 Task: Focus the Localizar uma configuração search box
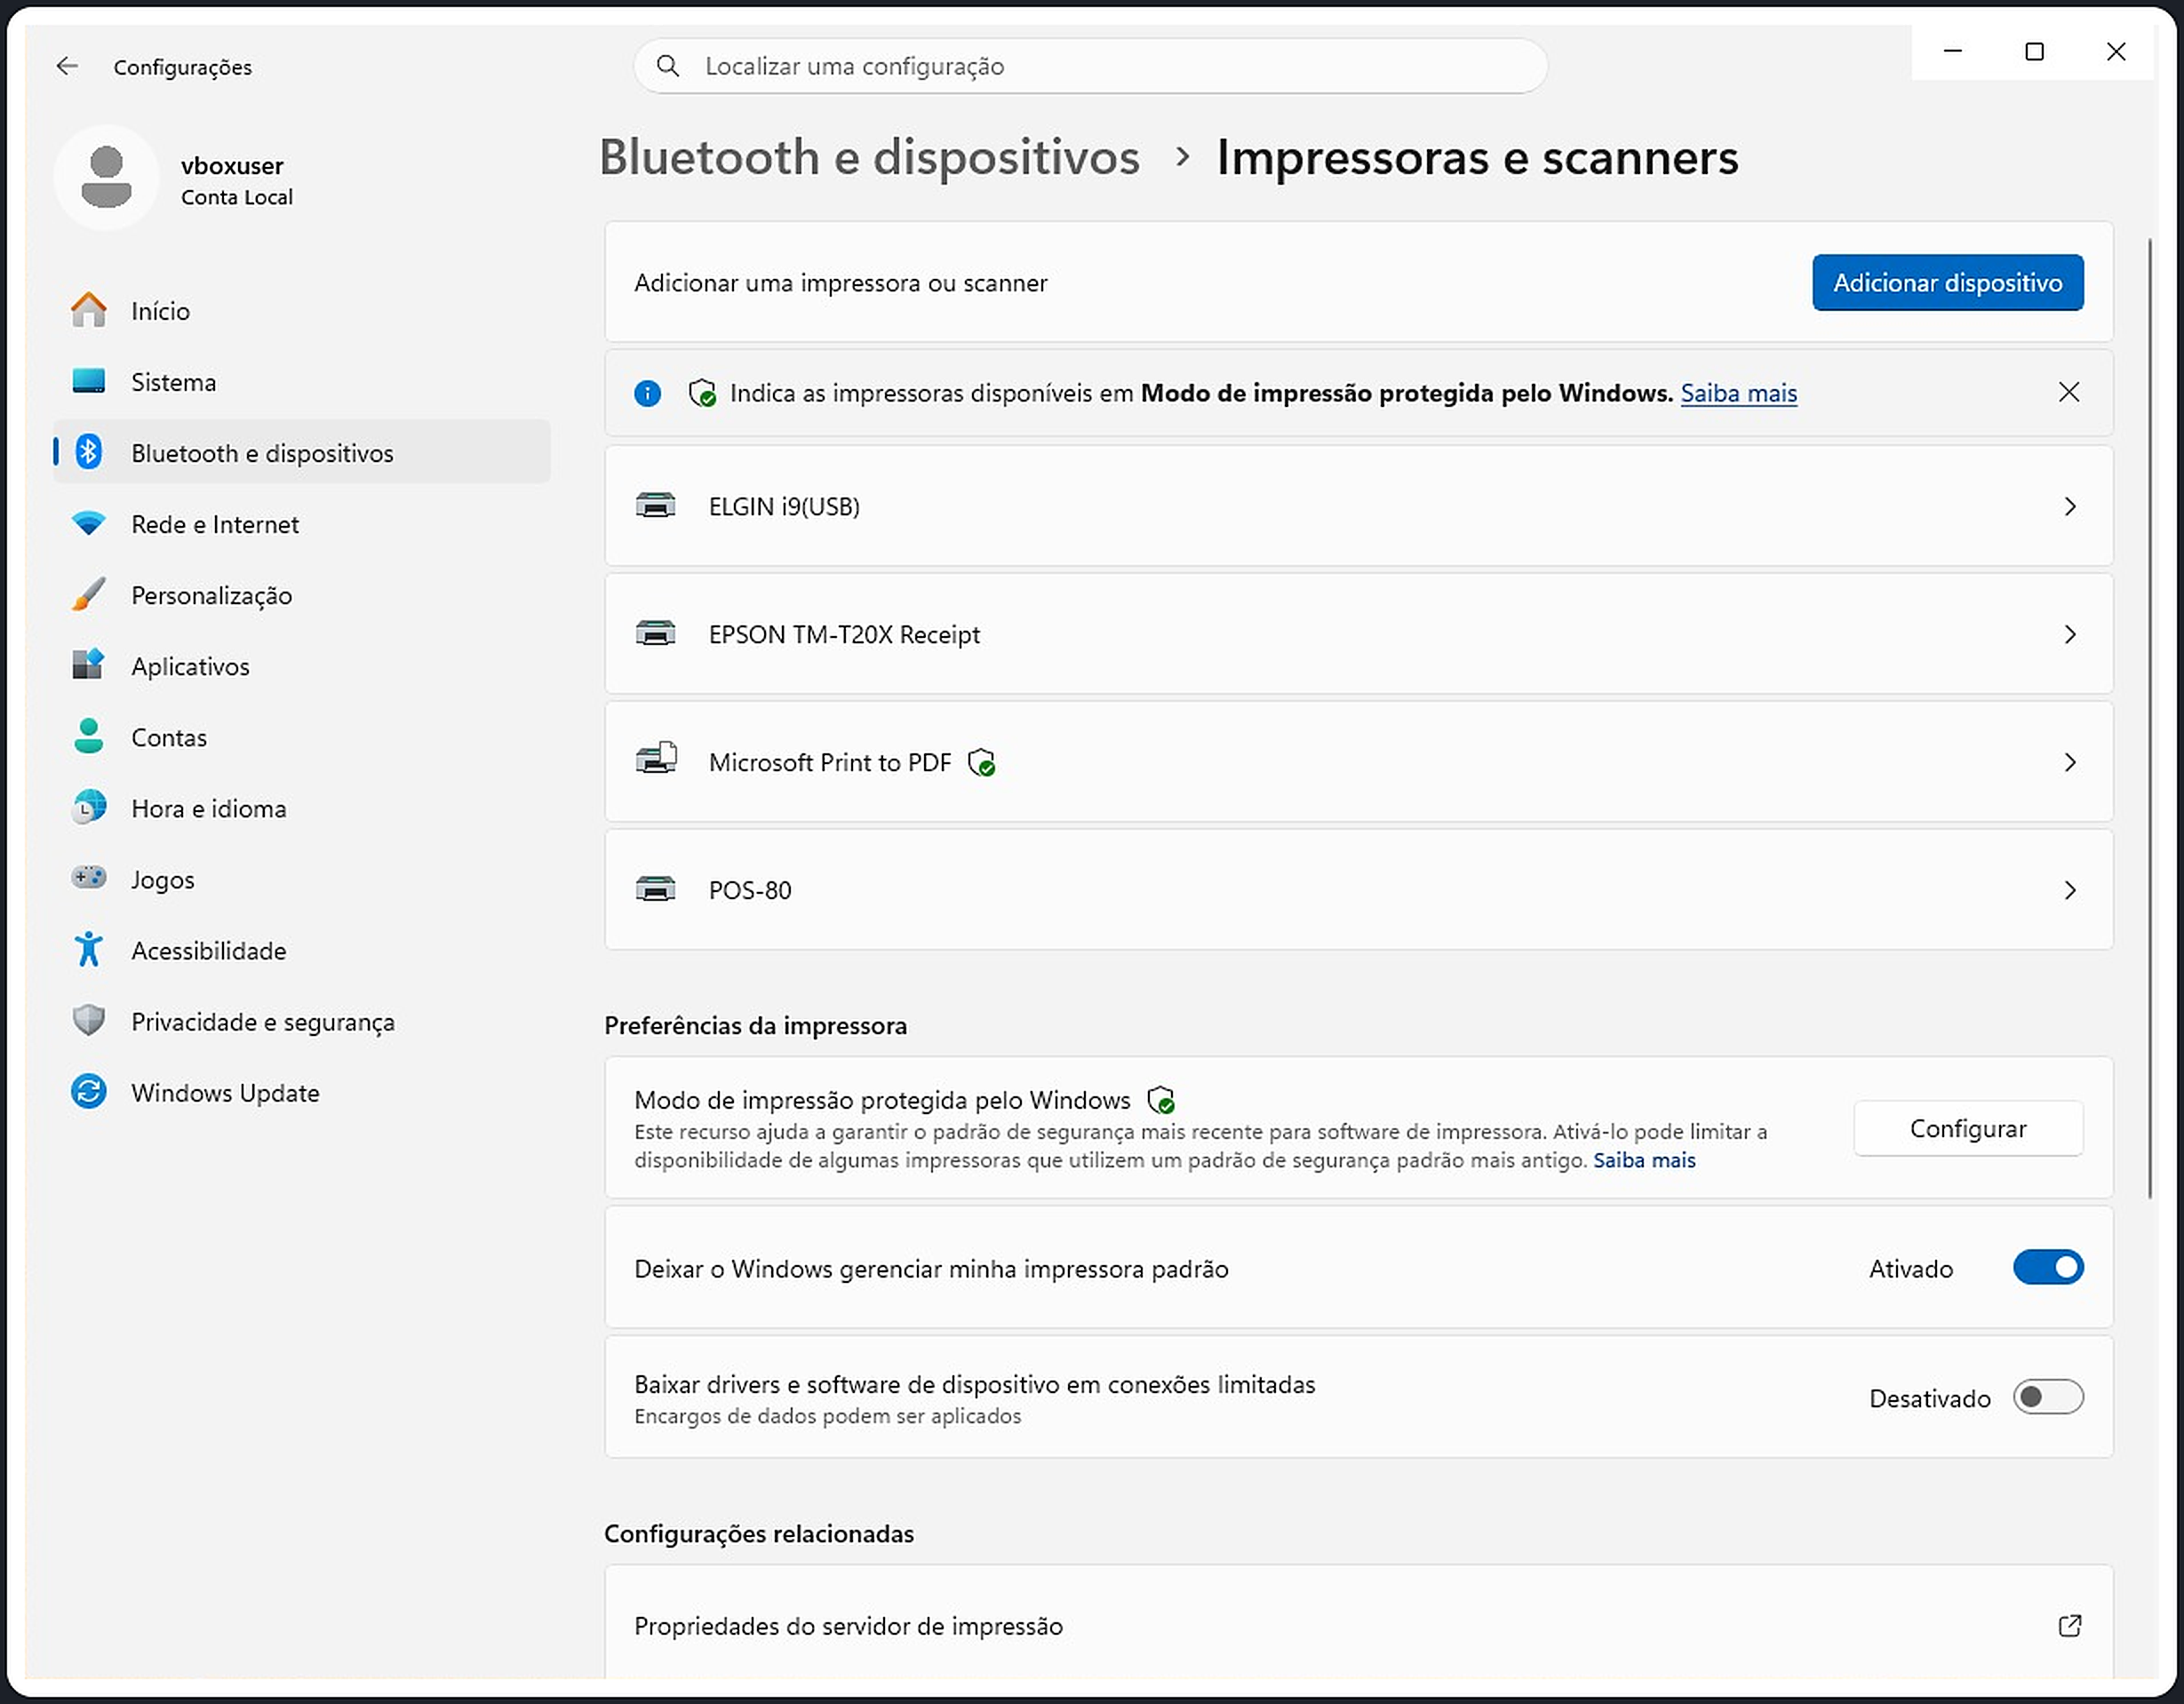(1090, 66)
